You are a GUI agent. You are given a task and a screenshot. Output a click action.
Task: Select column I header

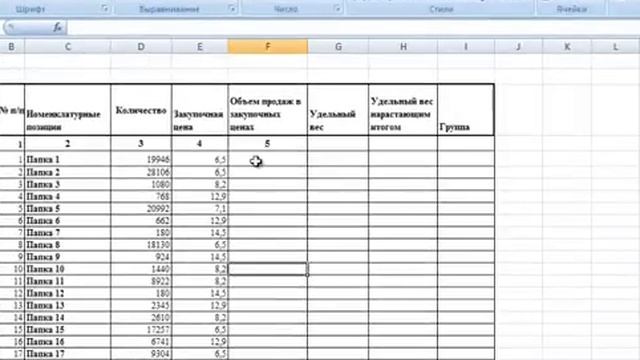(x=466, y=47)
